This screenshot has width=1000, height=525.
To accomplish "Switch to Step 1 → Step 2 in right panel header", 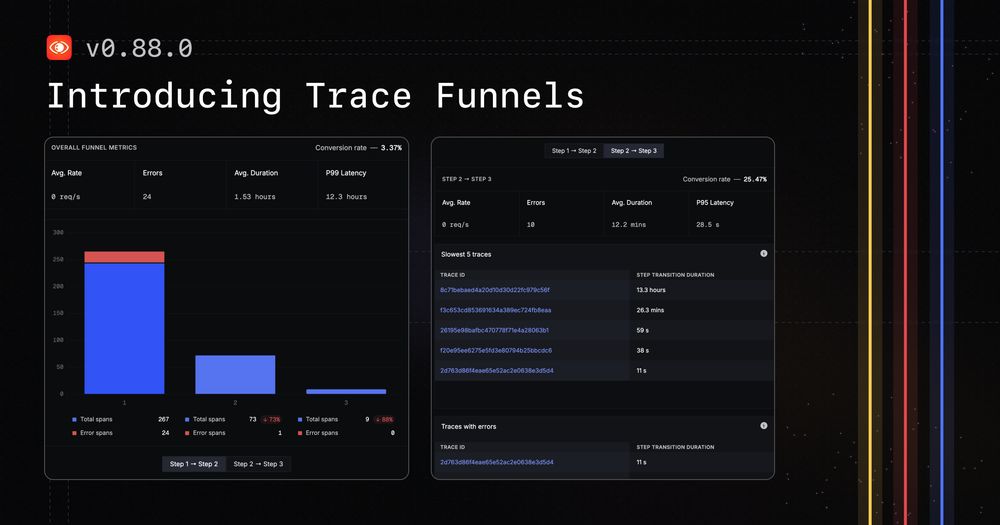I will pyautogui.click(x=574, y=151).
